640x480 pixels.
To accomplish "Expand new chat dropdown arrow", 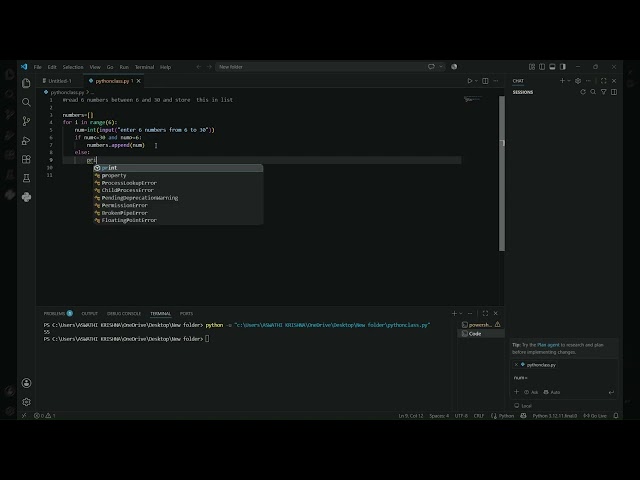I will 569,81.
